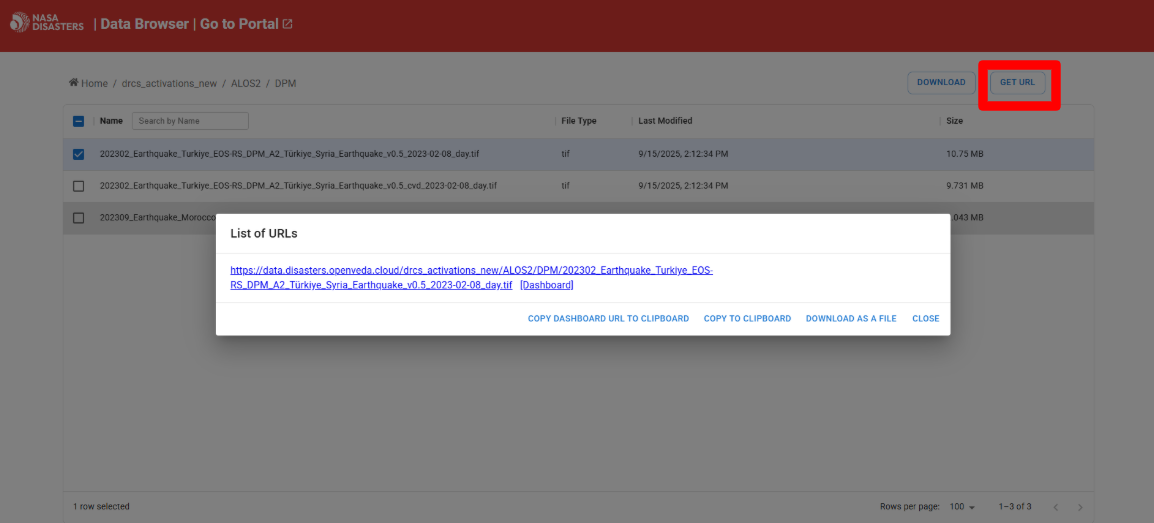
Task: Focus the Search by Name field
Action: 190,121
